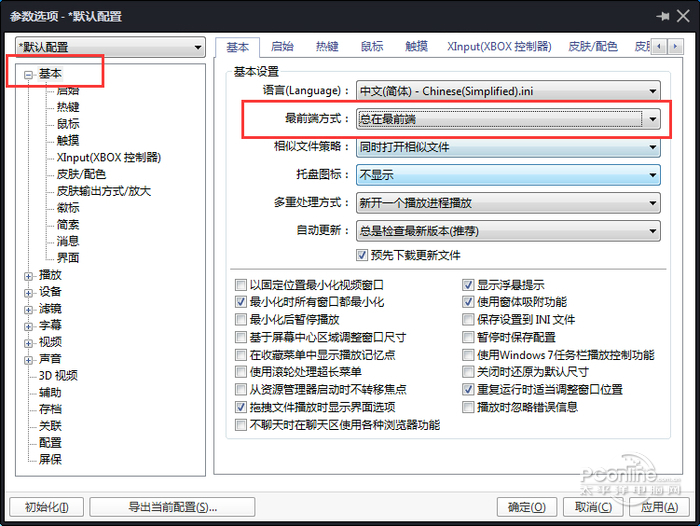The image size is (700, 526).
Task: Enable 不聊天时在聊天区使用各种浏览器功能
Action: point(241,425)
